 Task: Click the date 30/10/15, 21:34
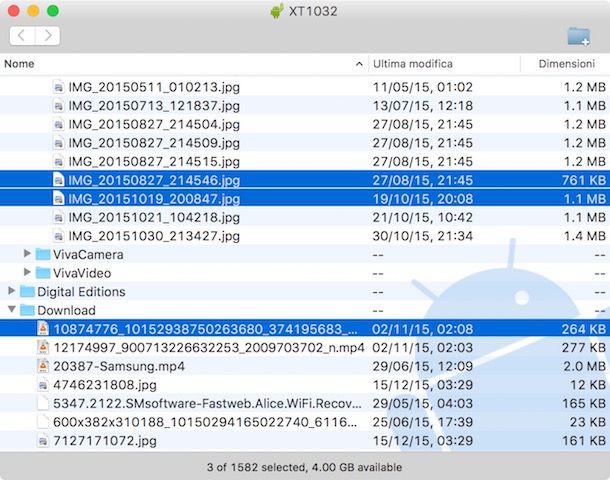pyautogui.click(x=423, y=236)
